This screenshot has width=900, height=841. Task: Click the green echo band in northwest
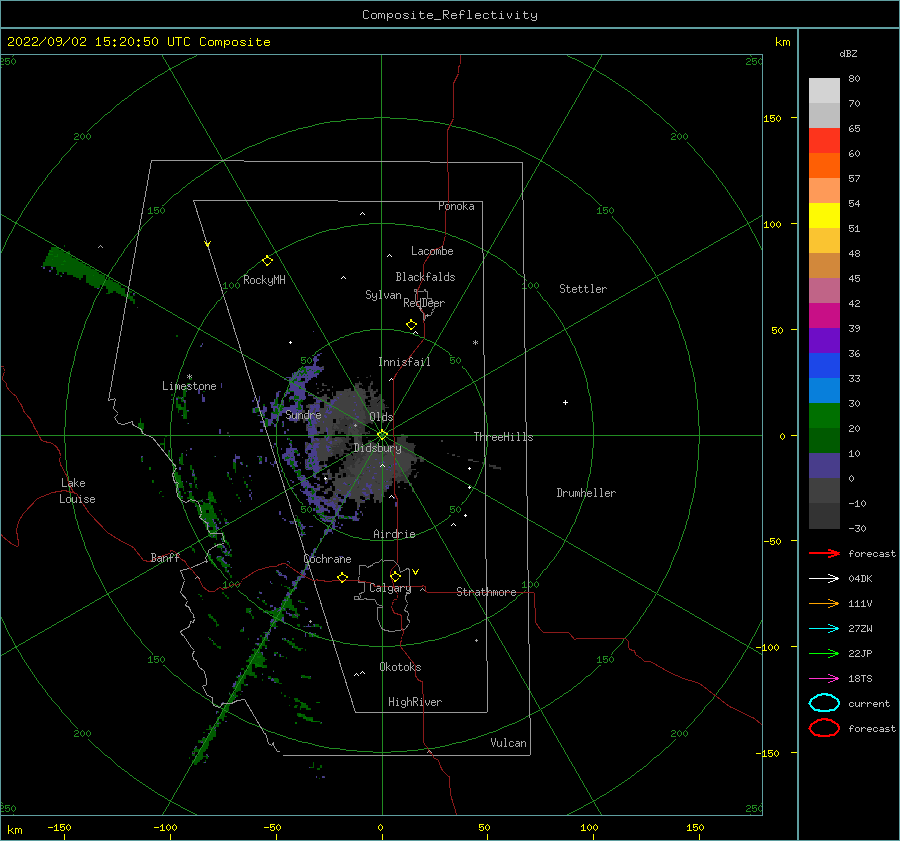click(x=87, y=272)
